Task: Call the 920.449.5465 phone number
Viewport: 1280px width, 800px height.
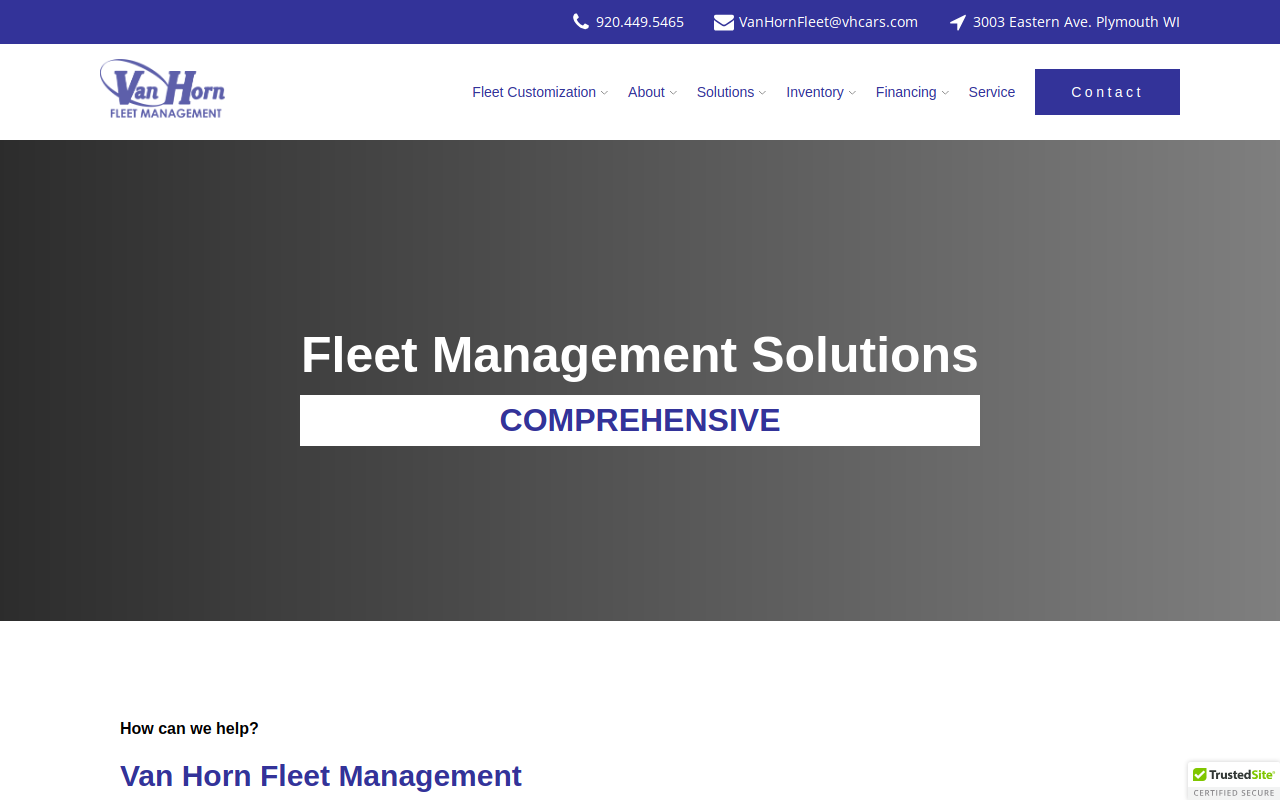Action: pyautogui.click(x=640, y=22)
